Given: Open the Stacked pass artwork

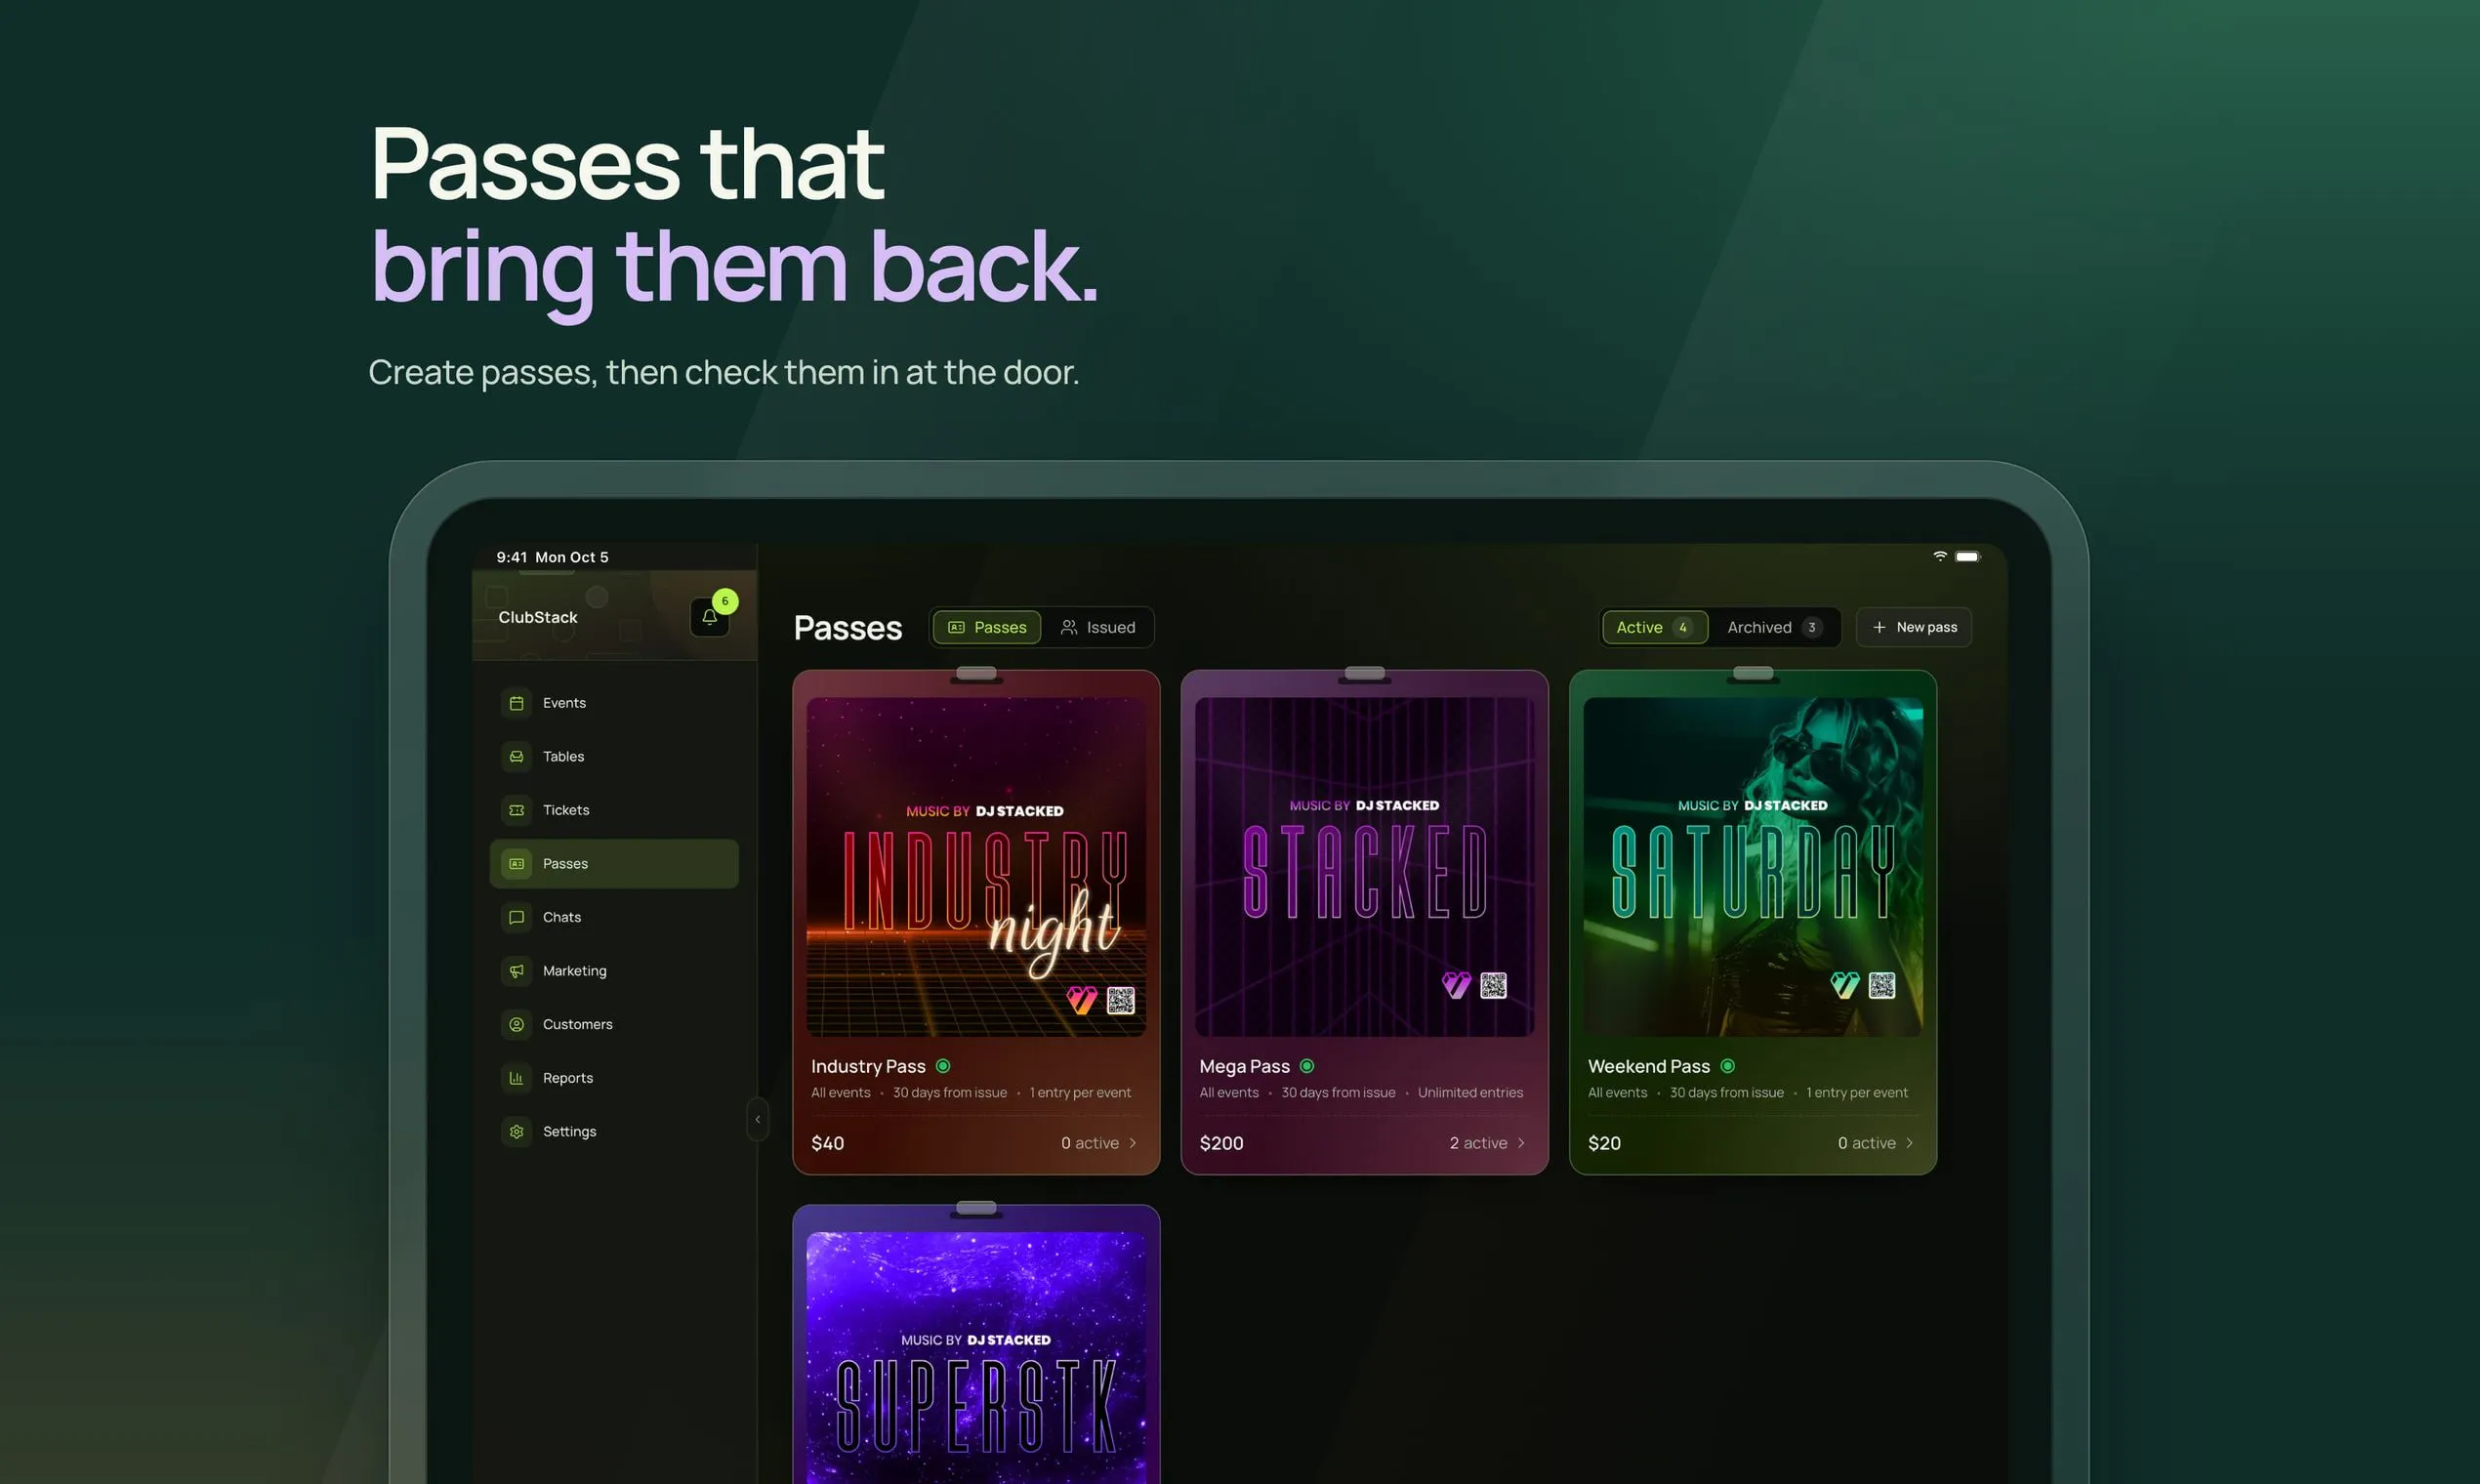Looking at the screenshot, I should 1364,867.
